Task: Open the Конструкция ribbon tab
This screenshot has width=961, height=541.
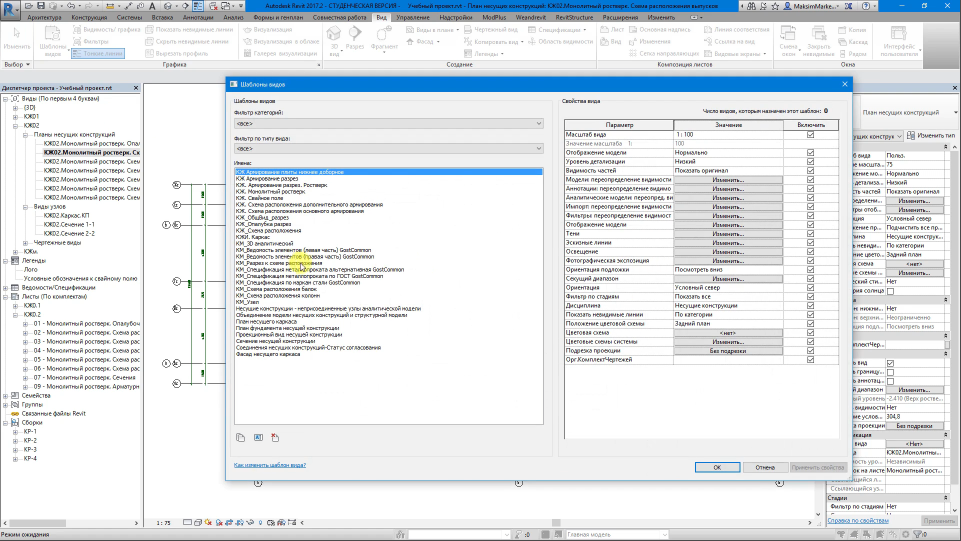Action: click(89, 17)
